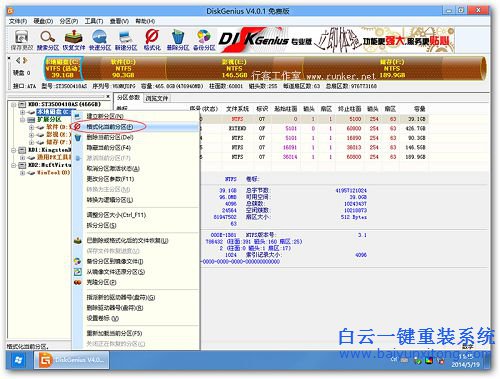This screenshot has width=500, height=379.
Task: Click the format icon beside 格式化当前分区
Action: click(x=77, y=127)
